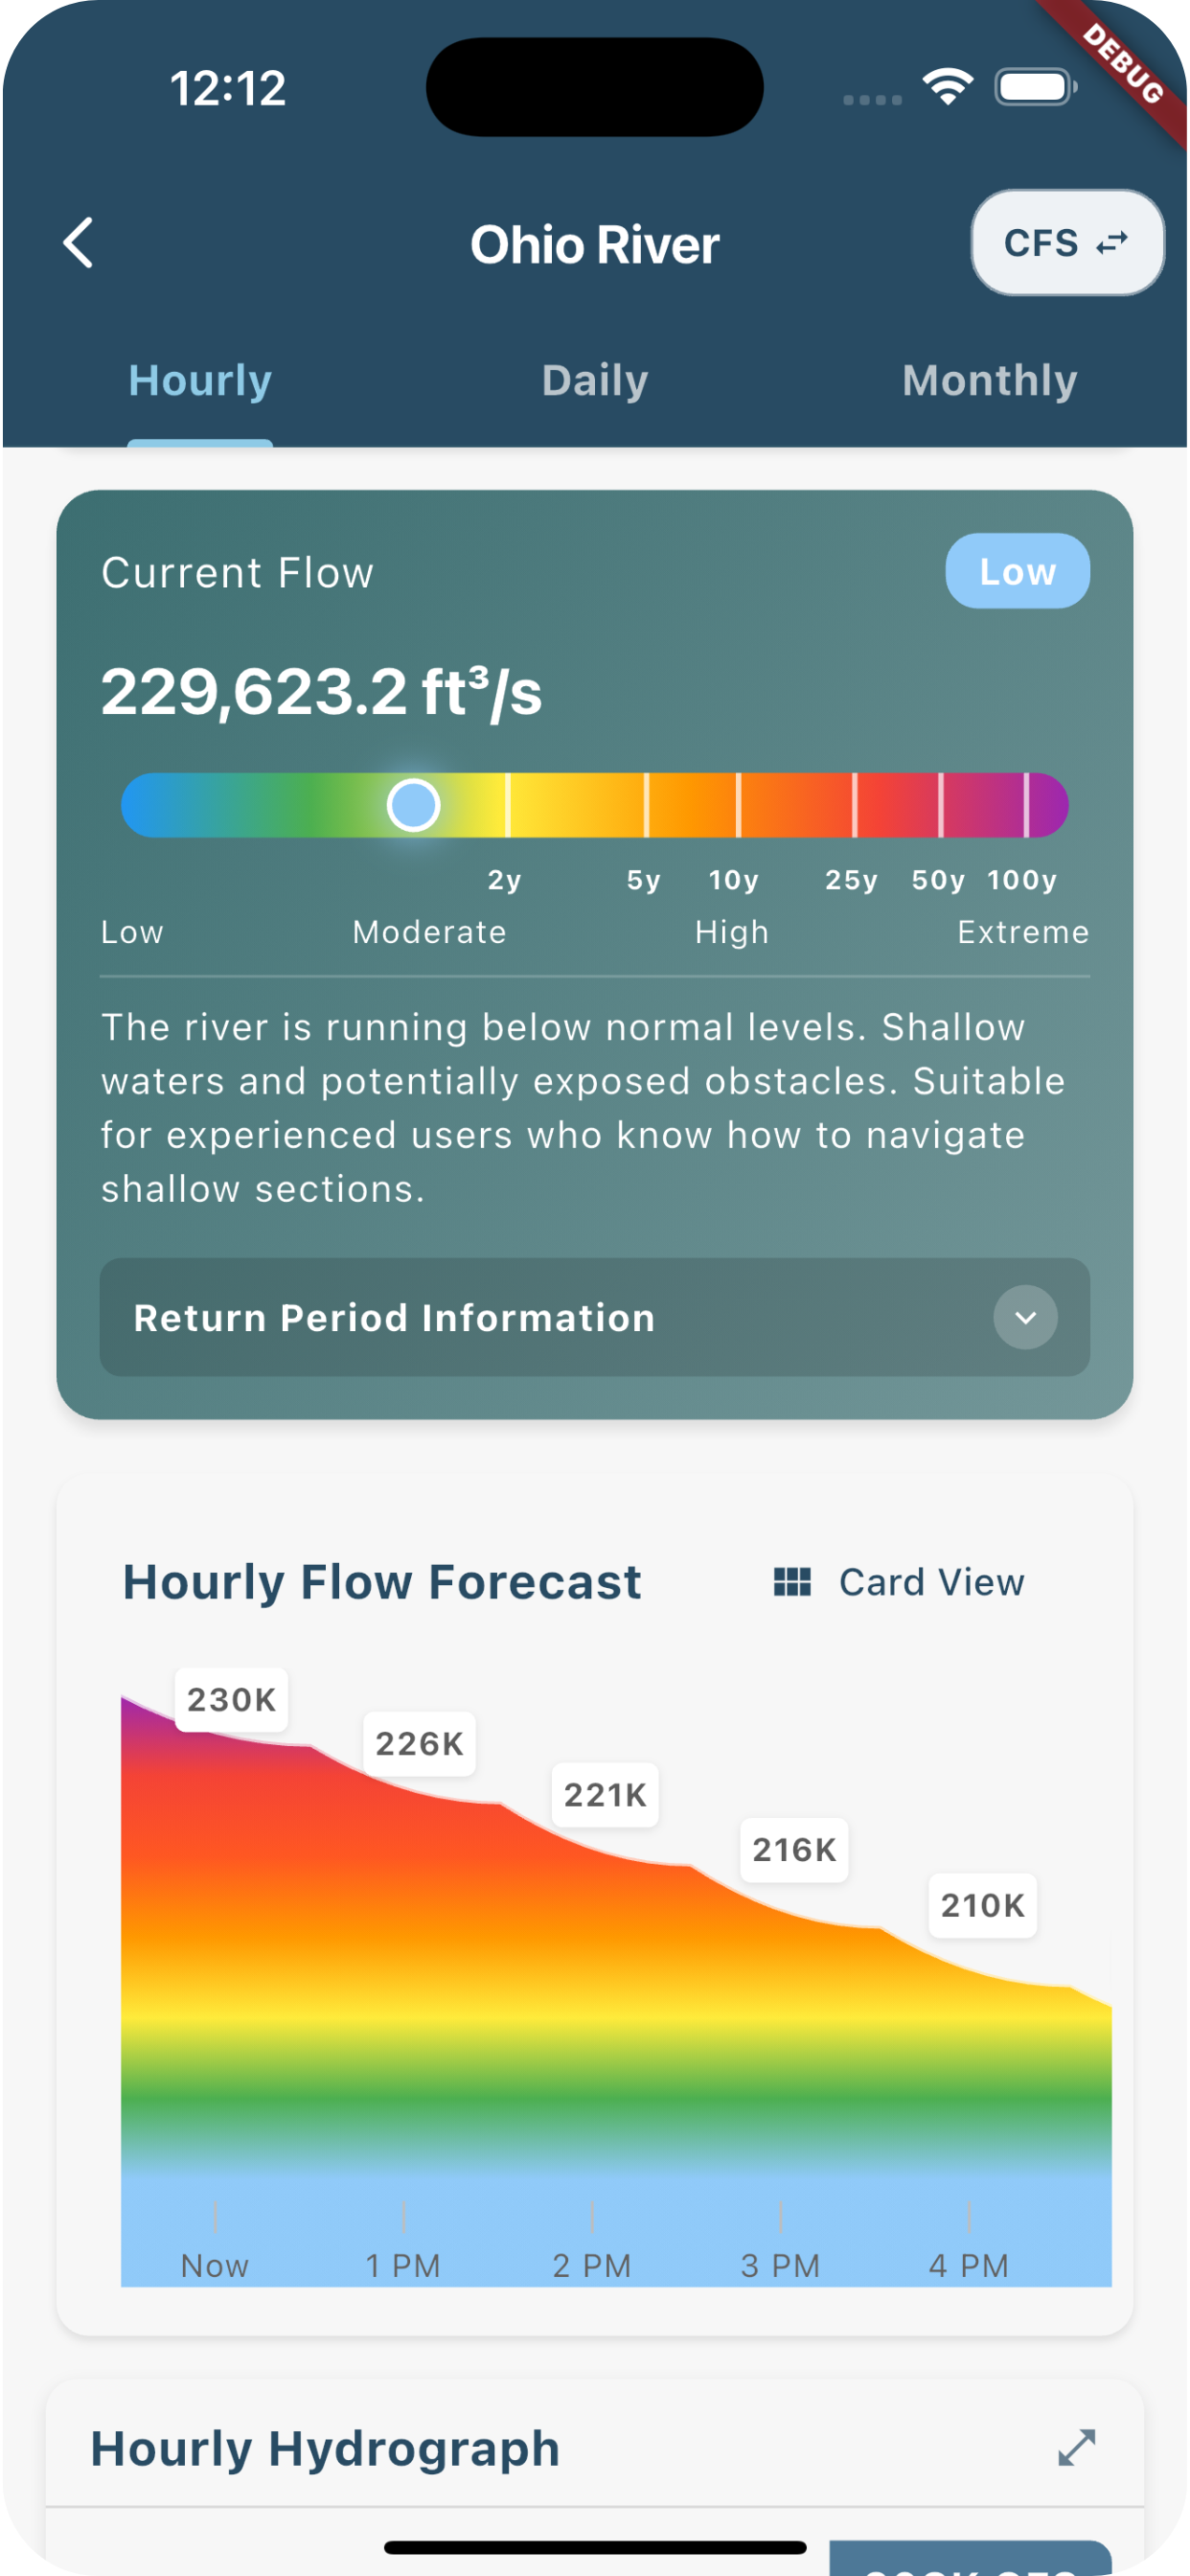Toggle Card View for hourly forecast
This screenshot has width=1190, height=2576.
pos(931,1582)
